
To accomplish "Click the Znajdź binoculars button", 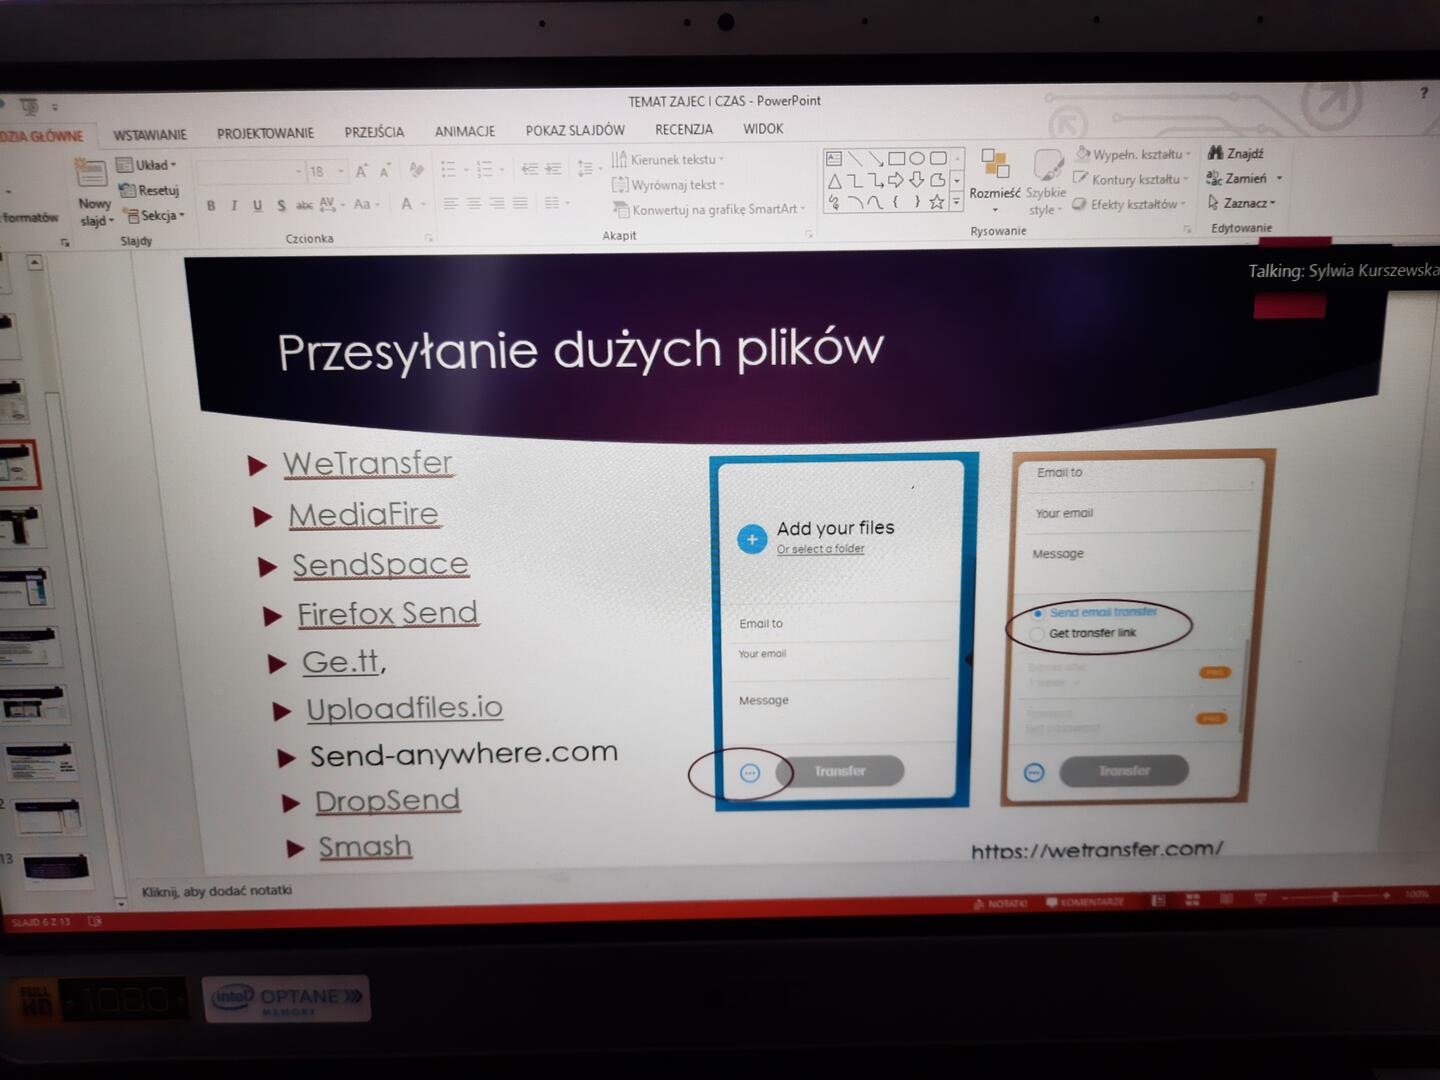I will point(1235,153).
